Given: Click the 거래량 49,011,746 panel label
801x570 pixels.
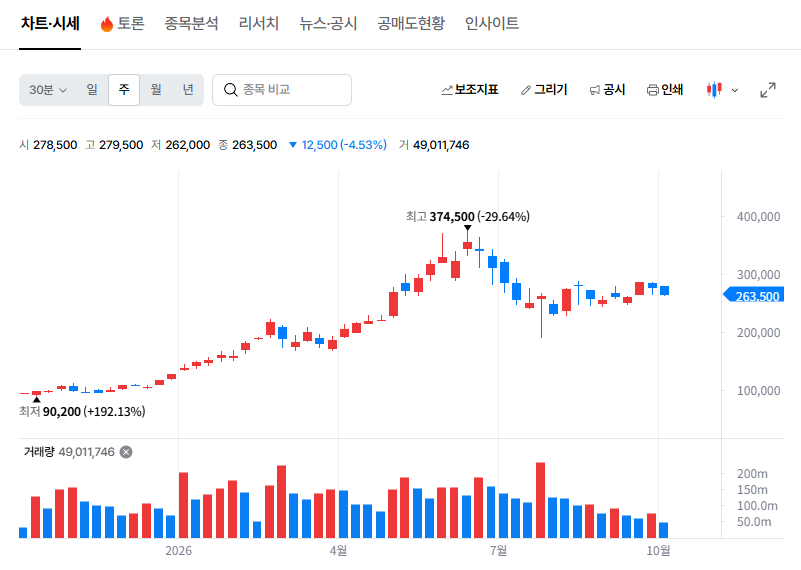Looking at the screenshot, I should coord(69,452).
